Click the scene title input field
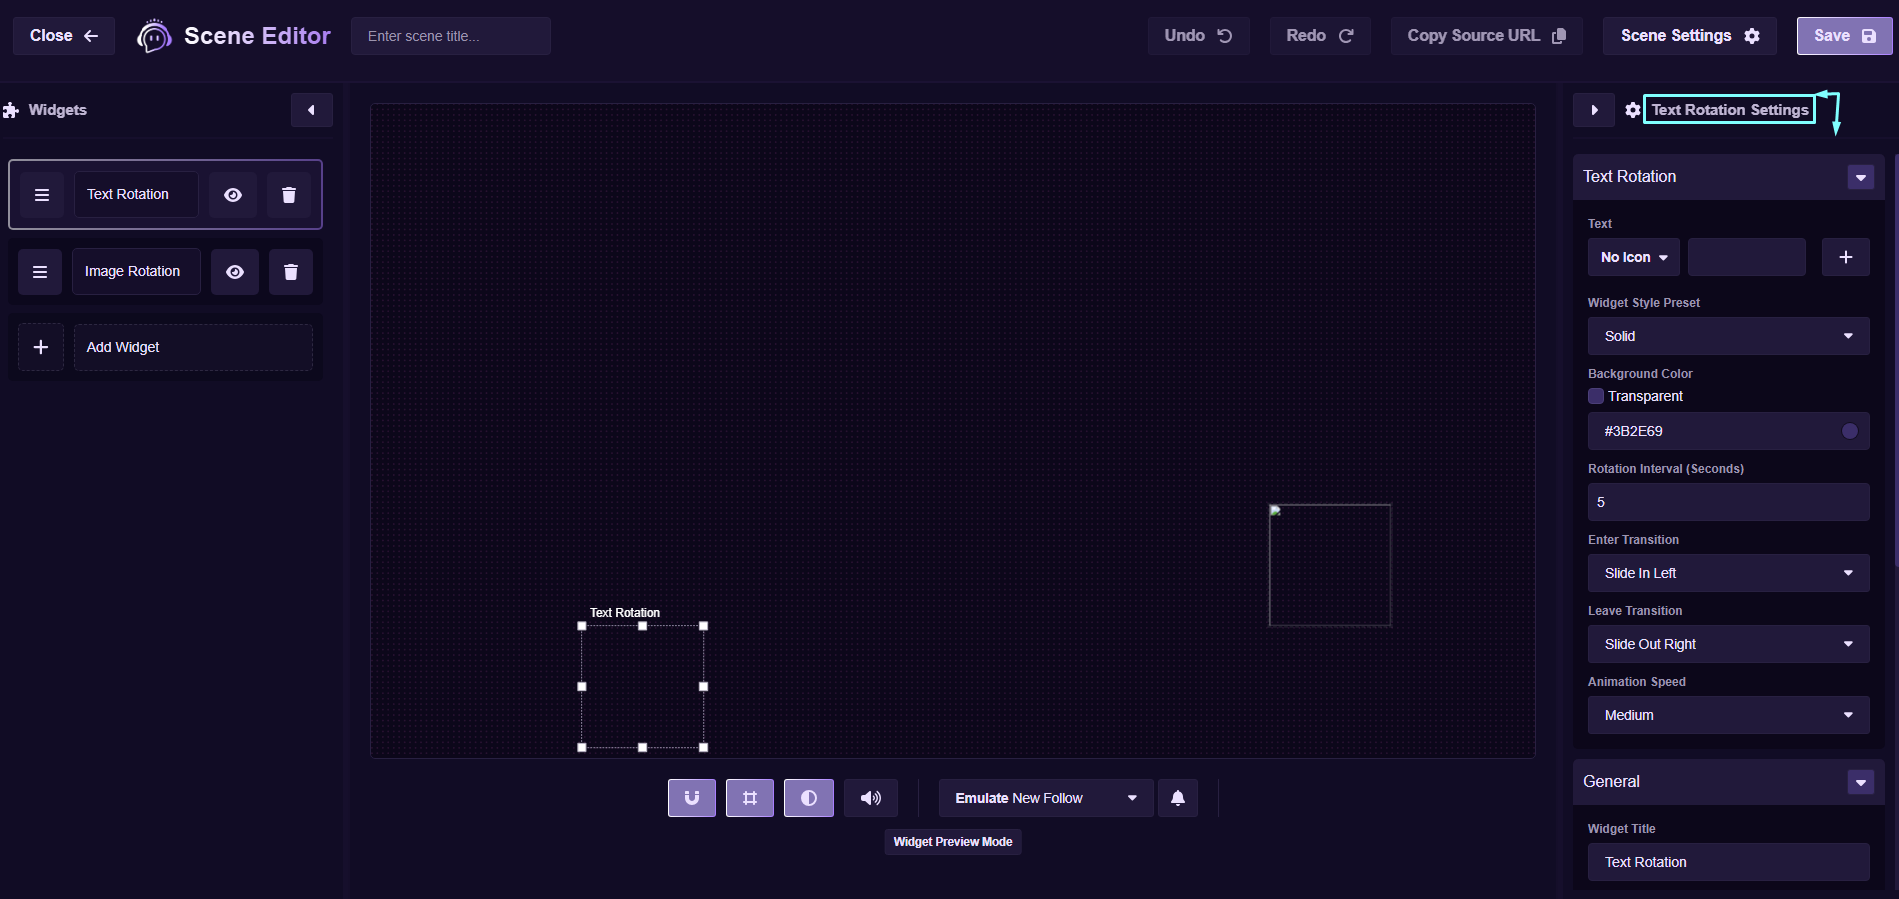Image resolution: width=1899 pixels, height=899 pixels. click(x=451, y=36)
